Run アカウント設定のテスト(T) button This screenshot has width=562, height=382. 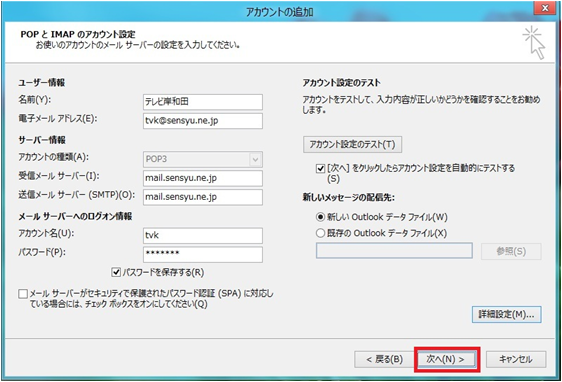coord(352,144)
